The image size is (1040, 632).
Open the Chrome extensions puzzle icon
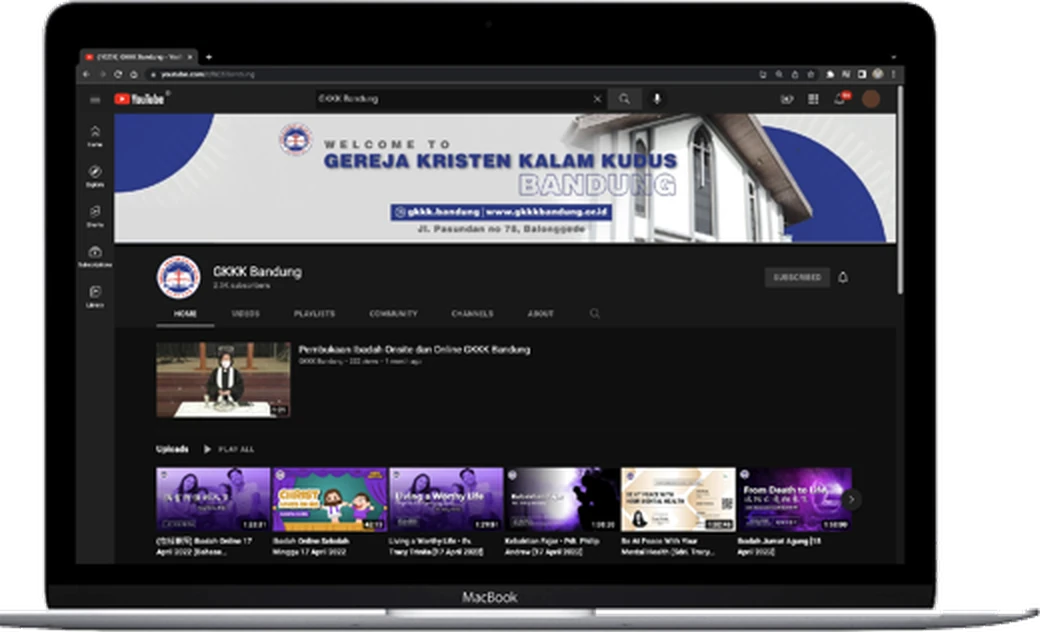830,74
